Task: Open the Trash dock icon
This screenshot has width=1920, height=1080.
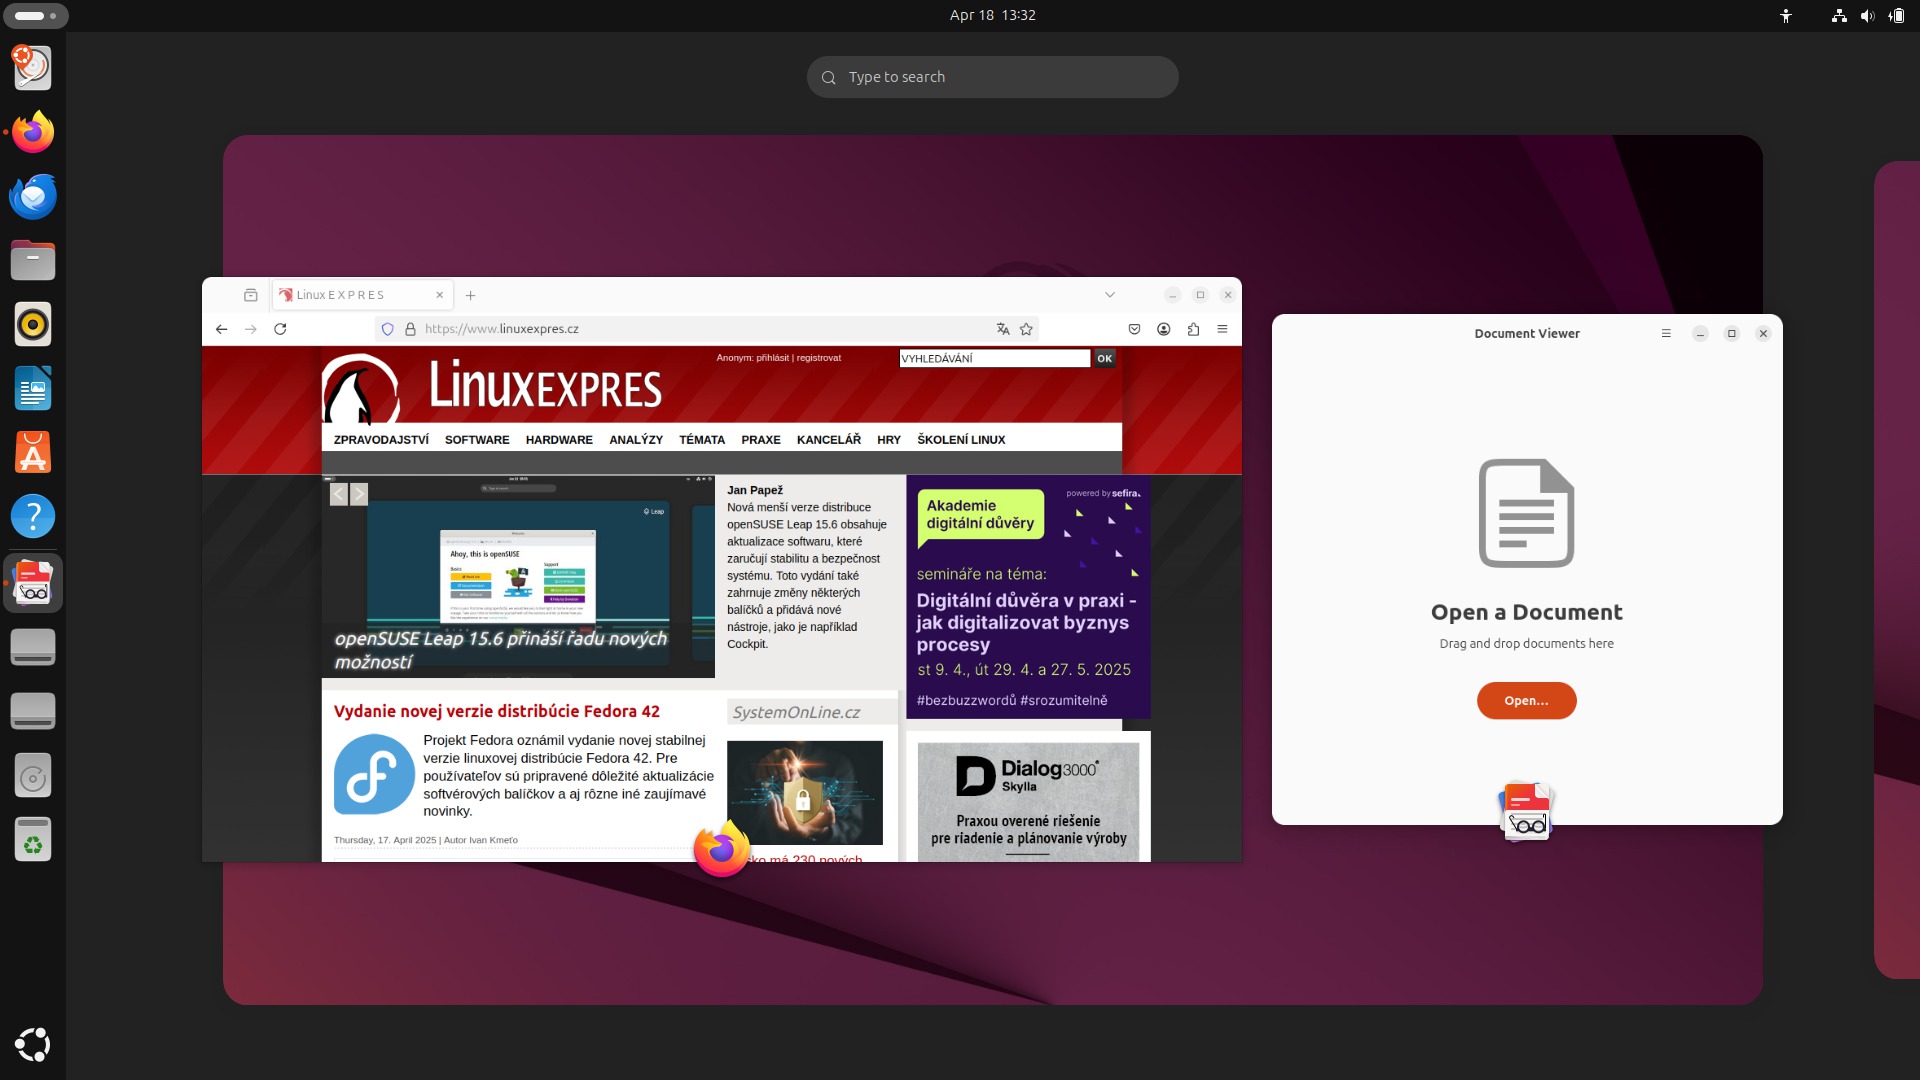Action: [x=33, y=839]
